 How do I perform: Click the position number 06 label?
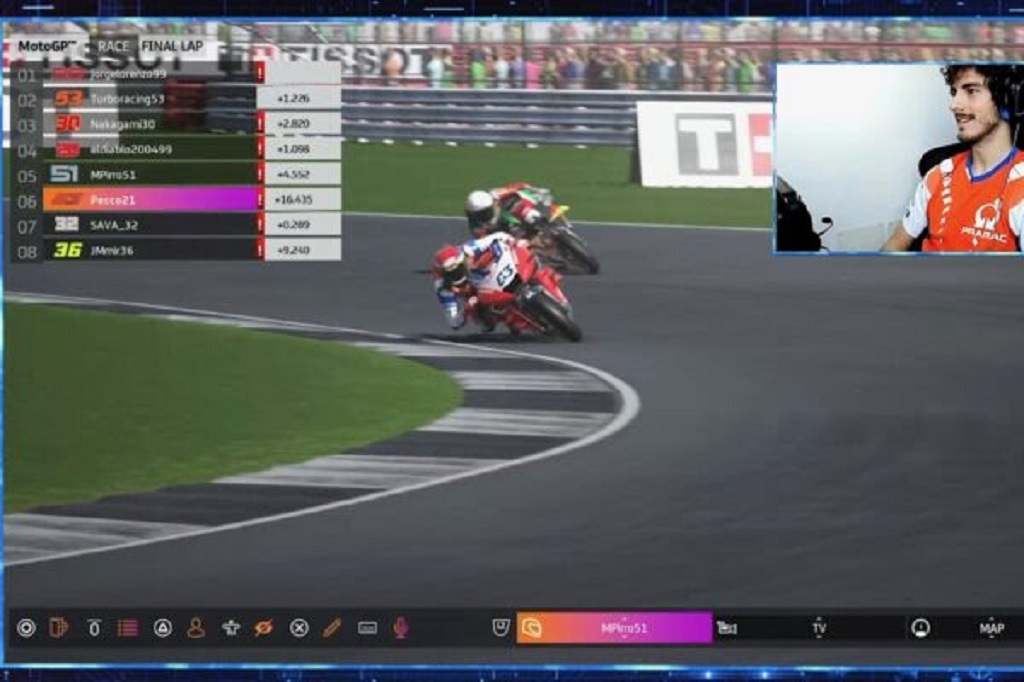point(27,201)
